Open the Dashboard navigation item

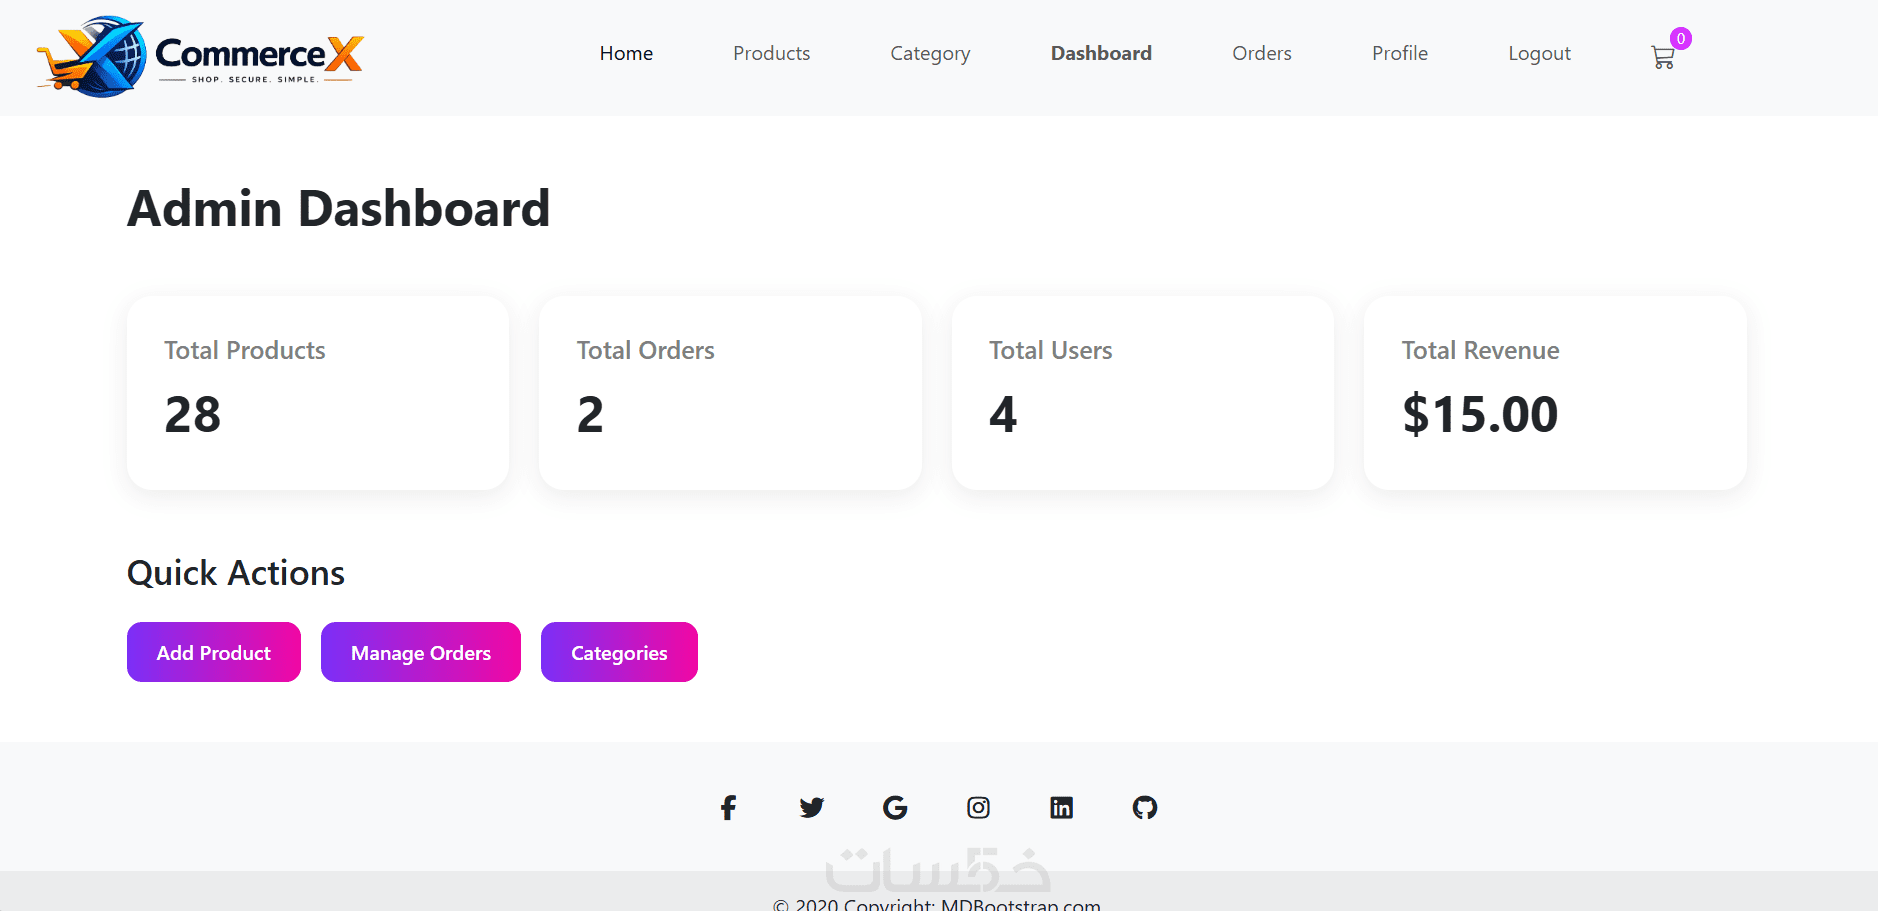coord(1101,53)
